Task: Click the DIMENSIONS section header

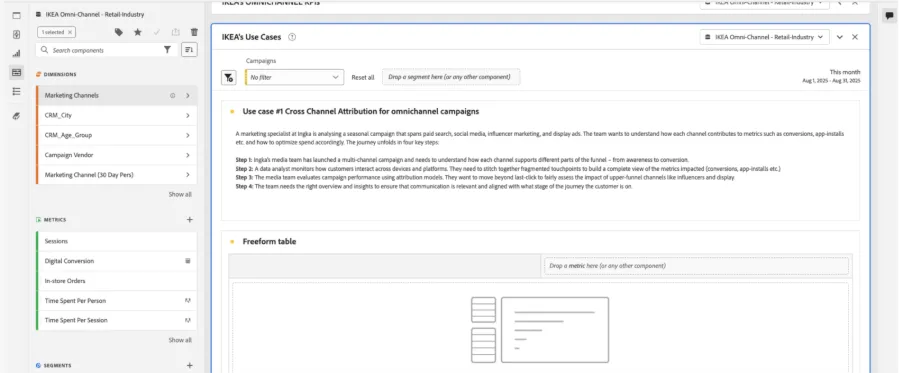Action: point(60,74)
